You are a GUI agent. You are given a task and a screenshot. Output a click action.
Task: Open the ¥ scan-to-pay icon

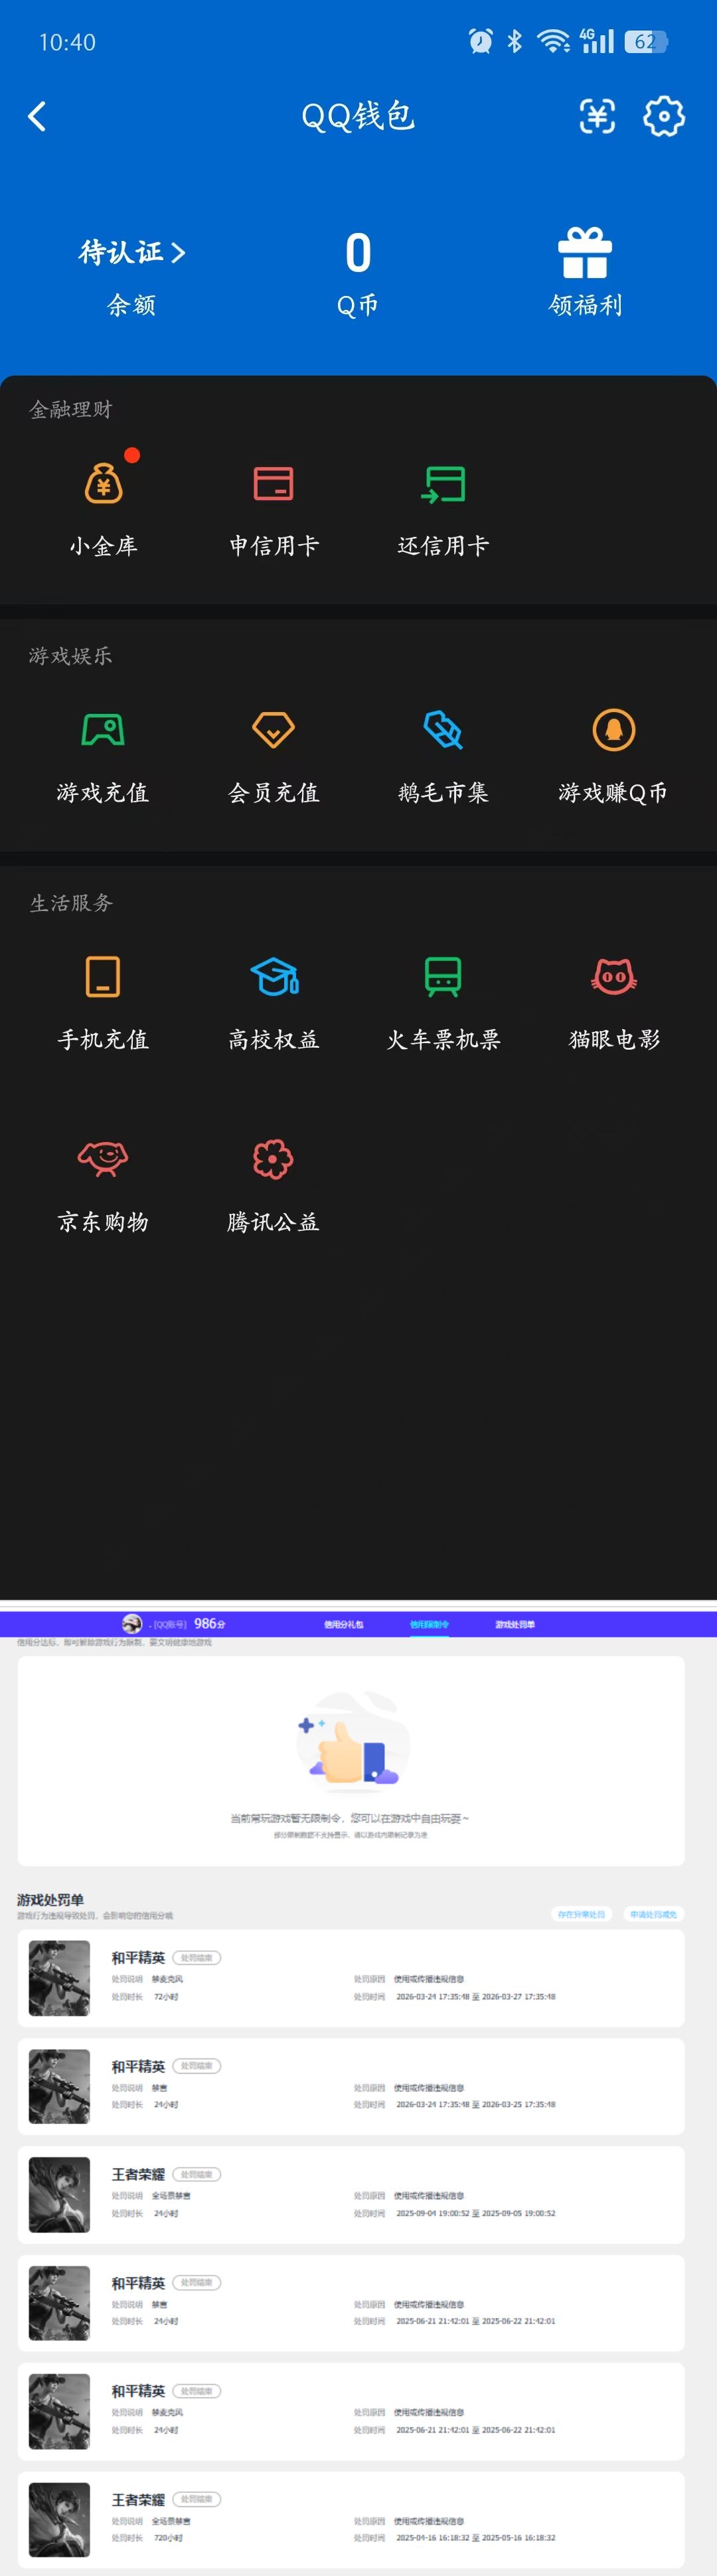click(x=597, y=117)
